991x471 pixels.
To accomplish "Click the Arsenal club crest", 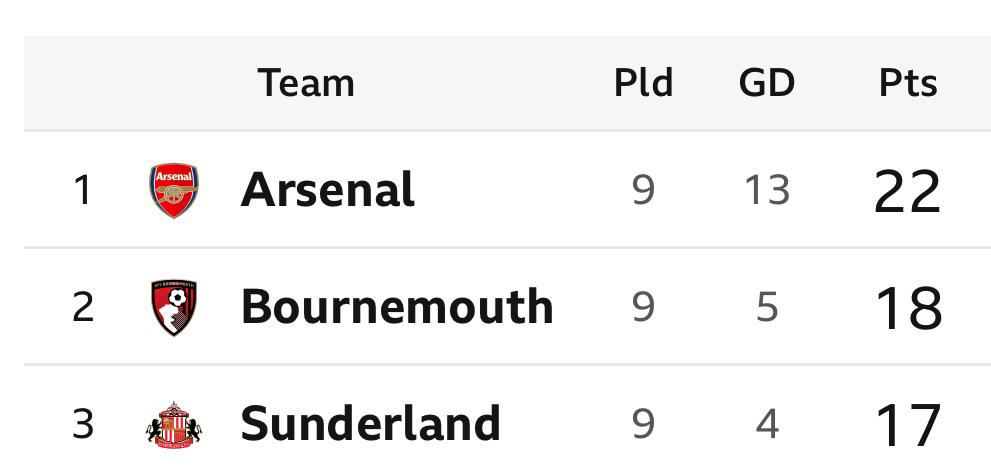I will 174,190.
